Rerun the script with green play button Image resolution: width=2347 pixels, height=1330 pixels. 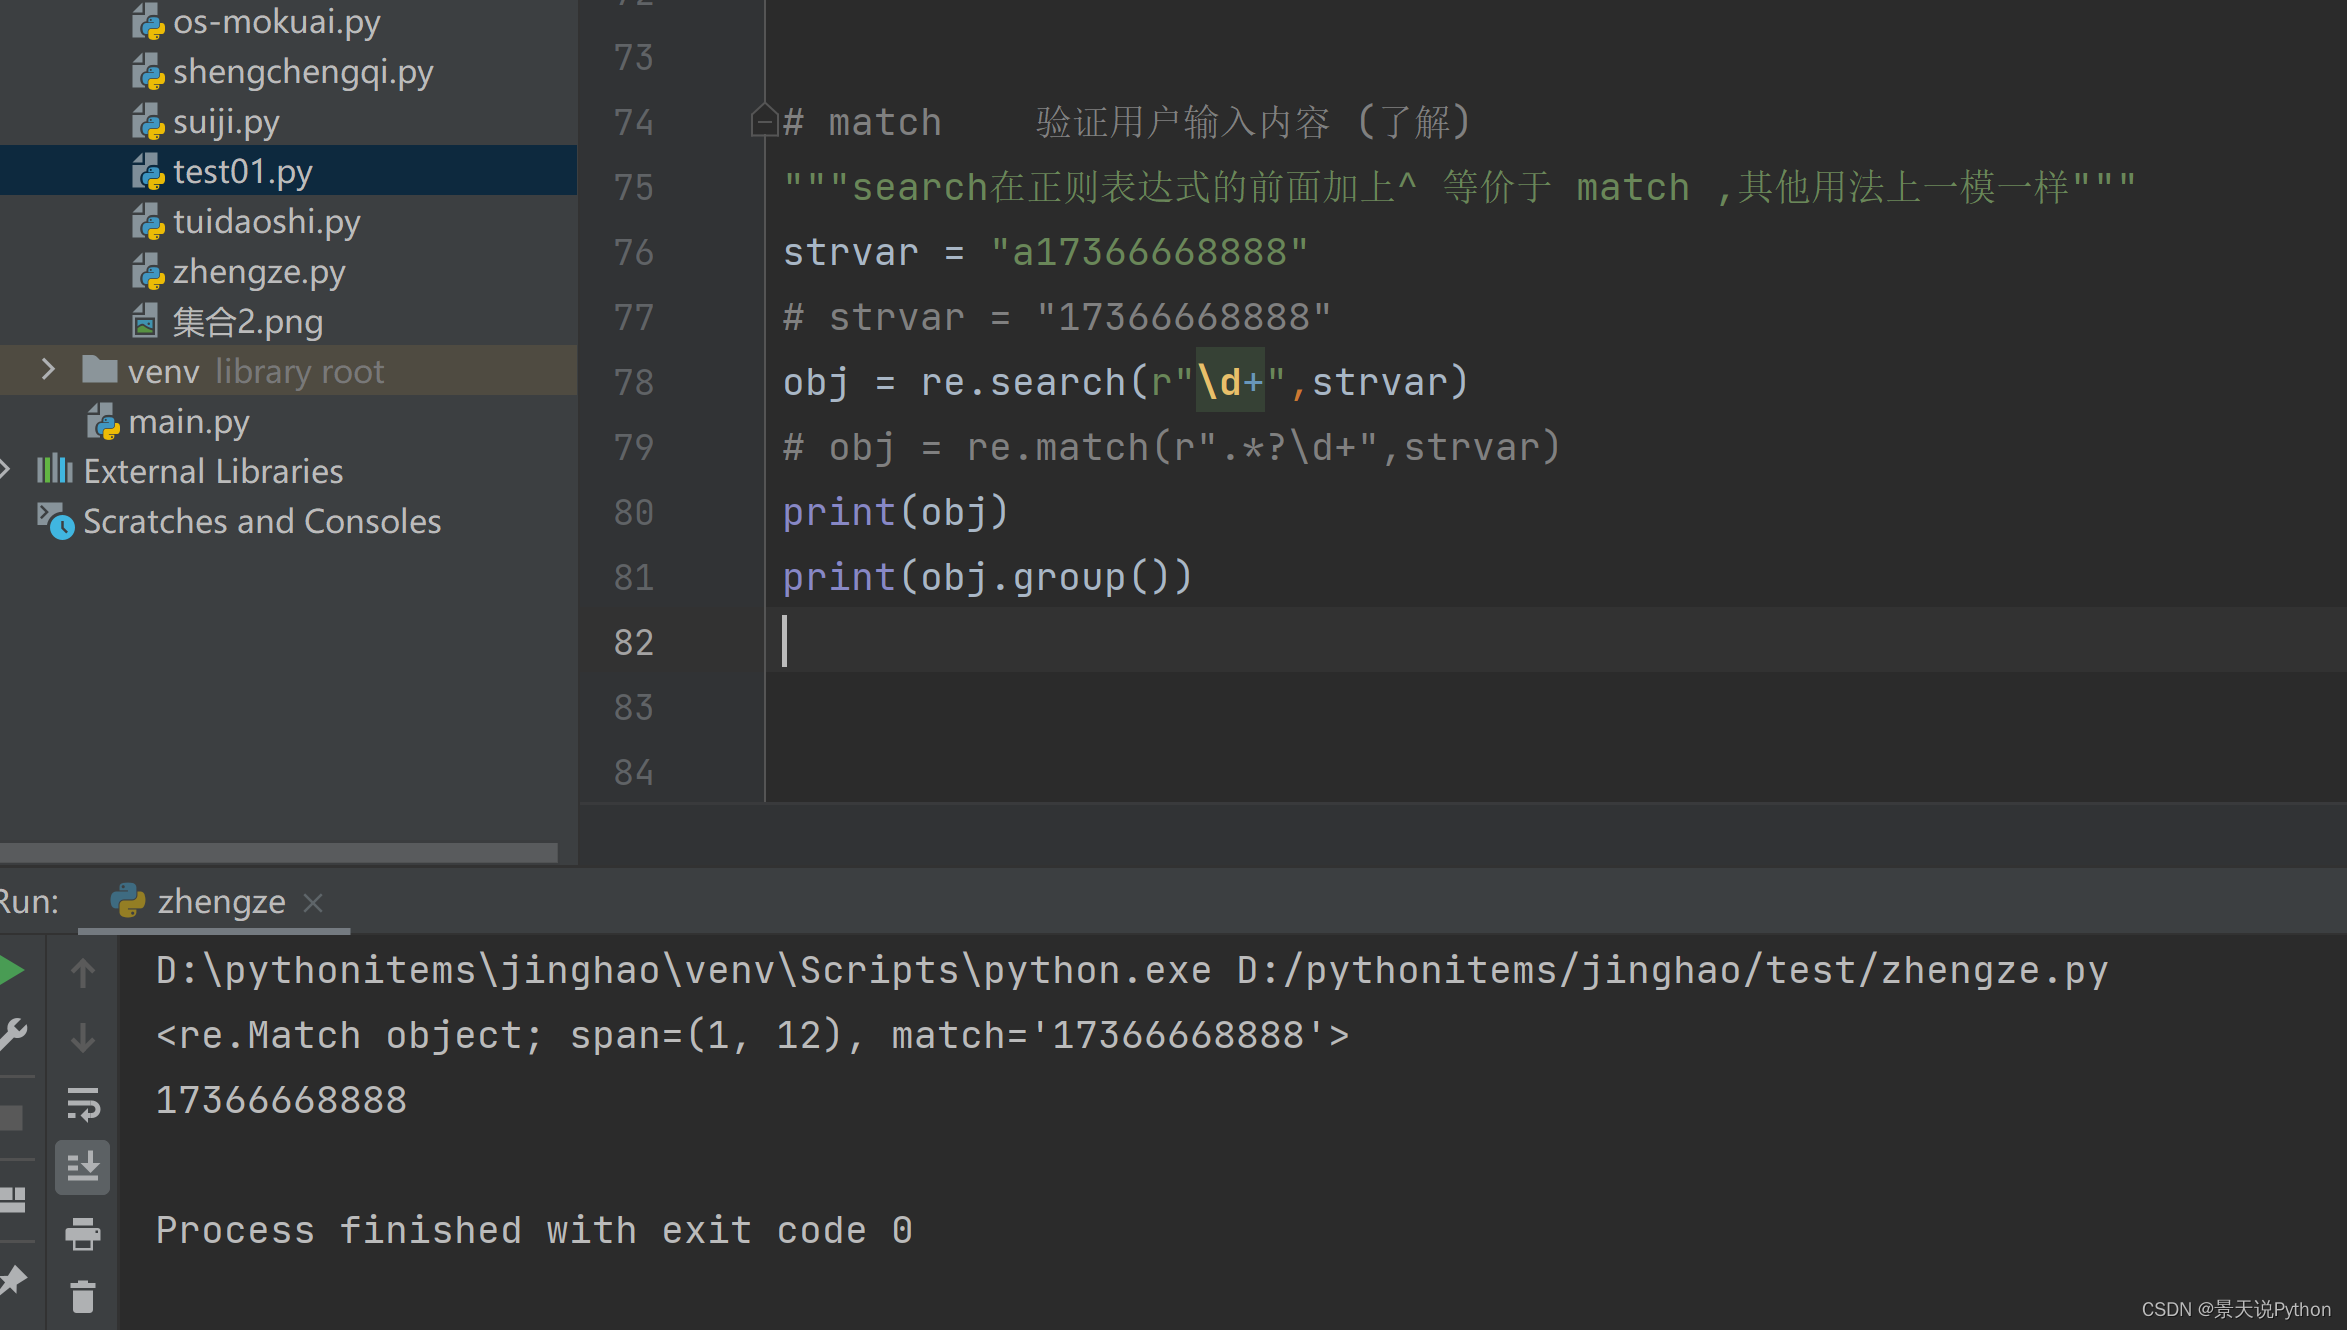click(x=11, y=970)
